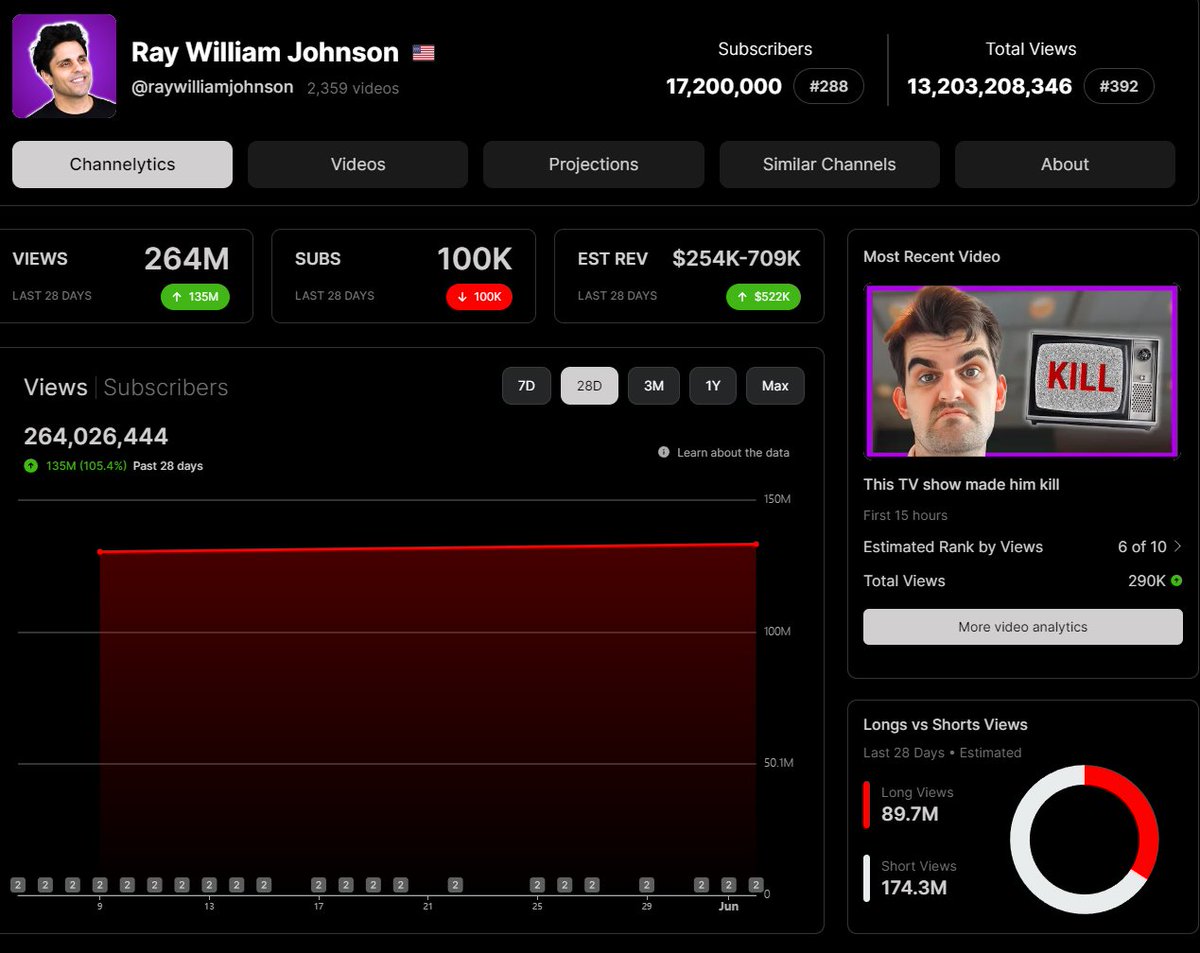Click the green $522K change badge
This screenshot has height=953, width=1200.
click(x=763, y=296)
